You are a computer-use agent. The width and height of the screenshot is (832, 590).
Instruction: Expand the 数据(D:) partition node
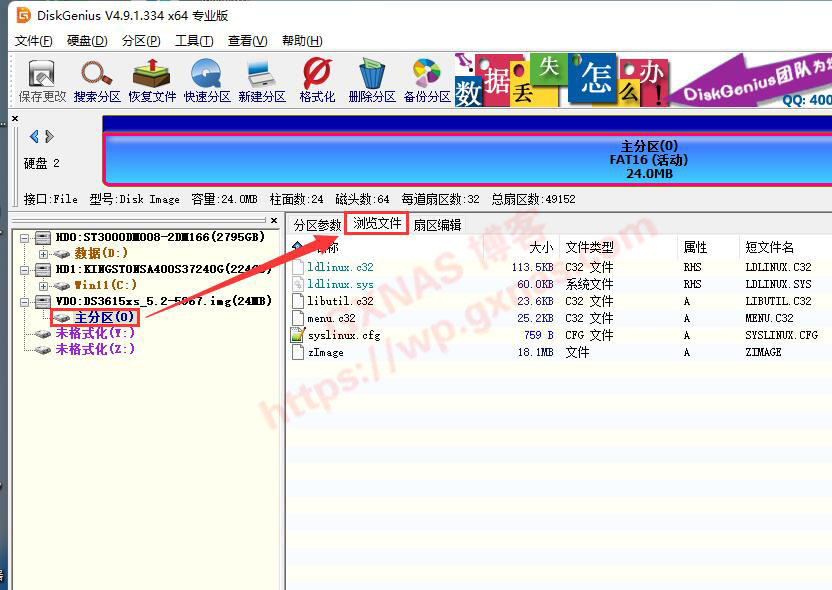[43, 254]
